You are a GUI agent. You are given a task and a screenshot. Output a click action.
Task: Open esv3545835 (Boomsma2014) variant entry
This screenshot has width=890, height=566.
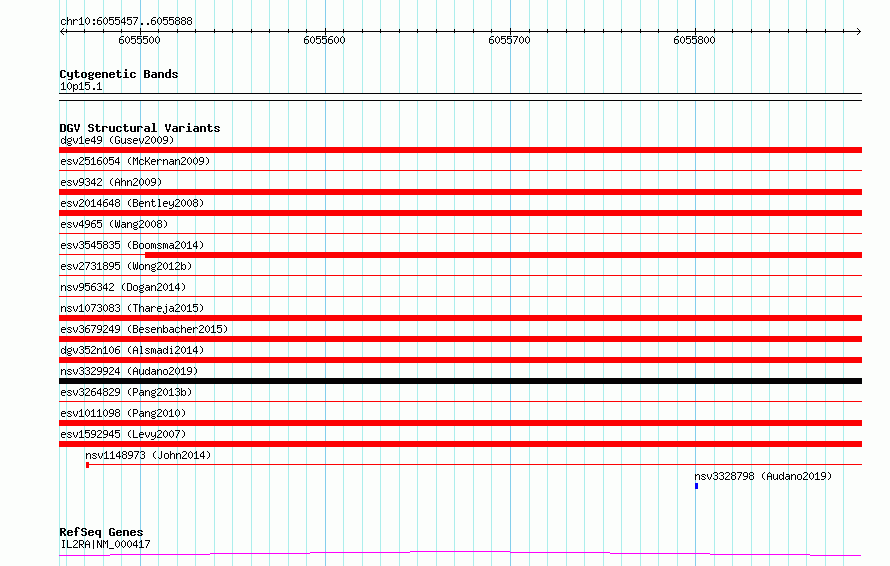pyautogui.click(x=132, y=245)
